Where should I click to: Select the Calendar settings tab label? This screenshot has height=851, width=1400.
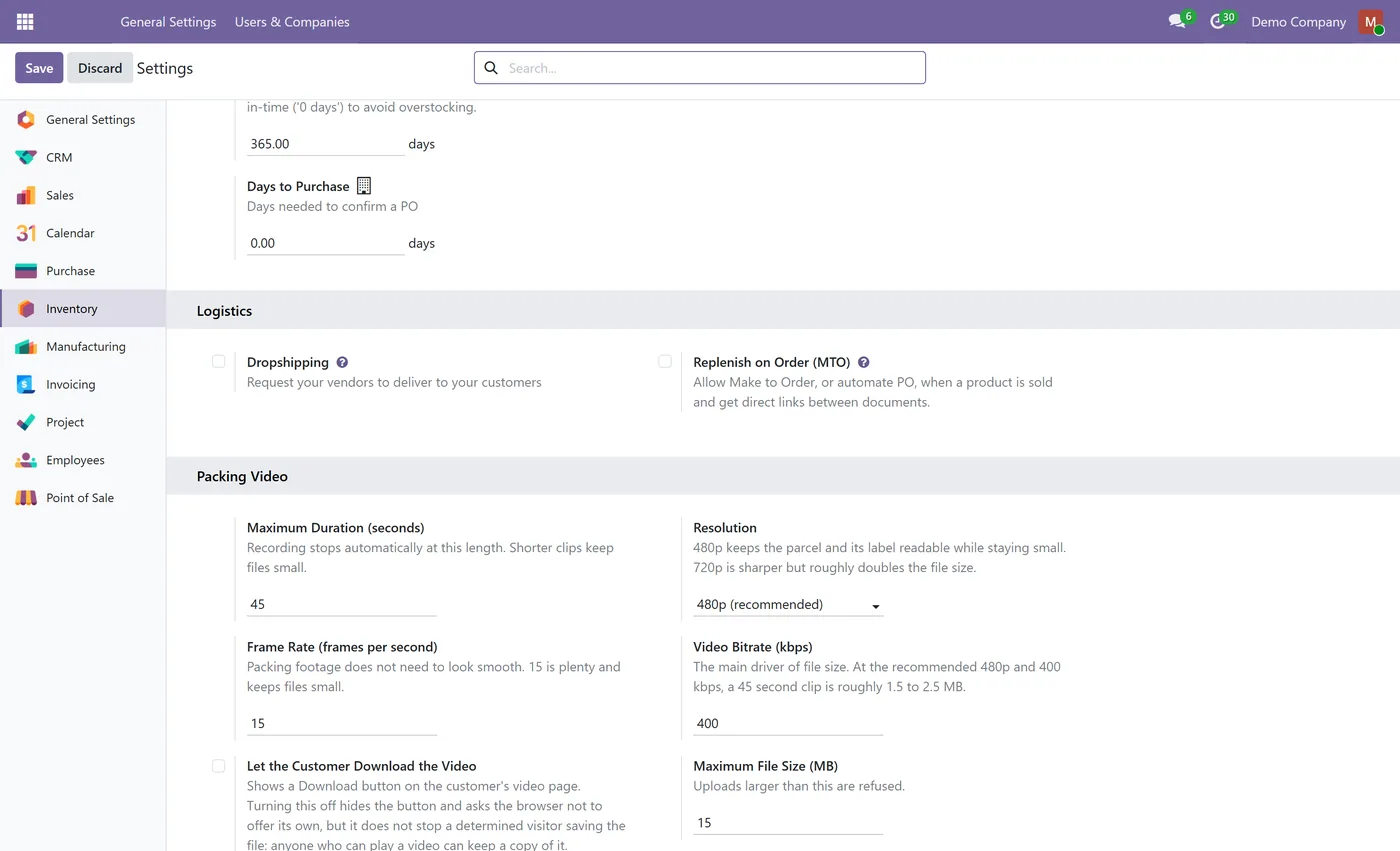click(x=70, y=233)
